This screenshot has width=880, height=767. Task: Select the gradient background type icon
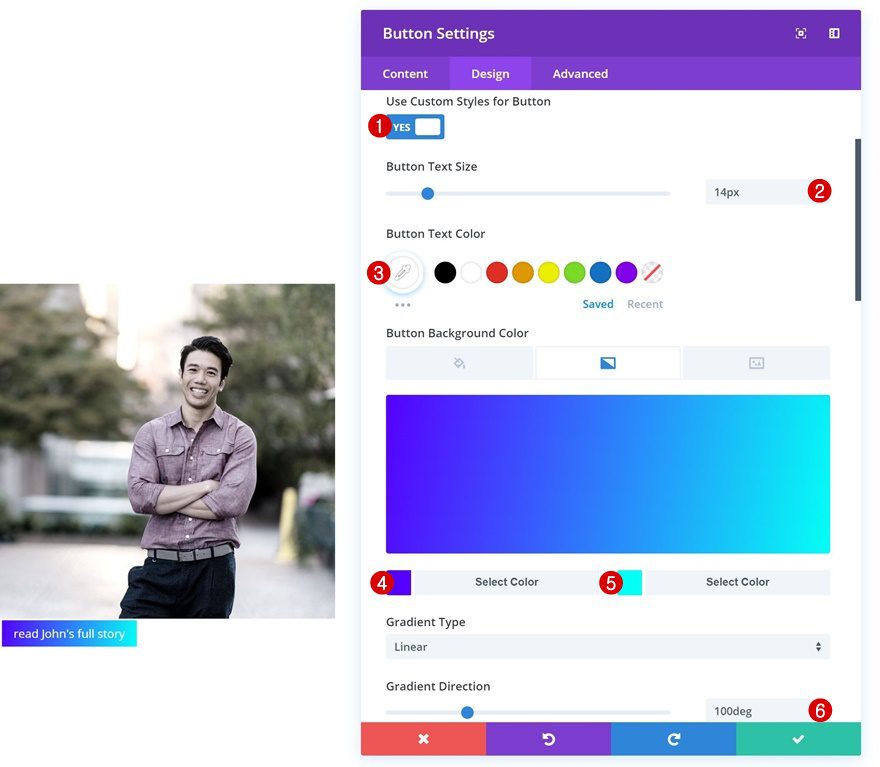pos(607,362)
